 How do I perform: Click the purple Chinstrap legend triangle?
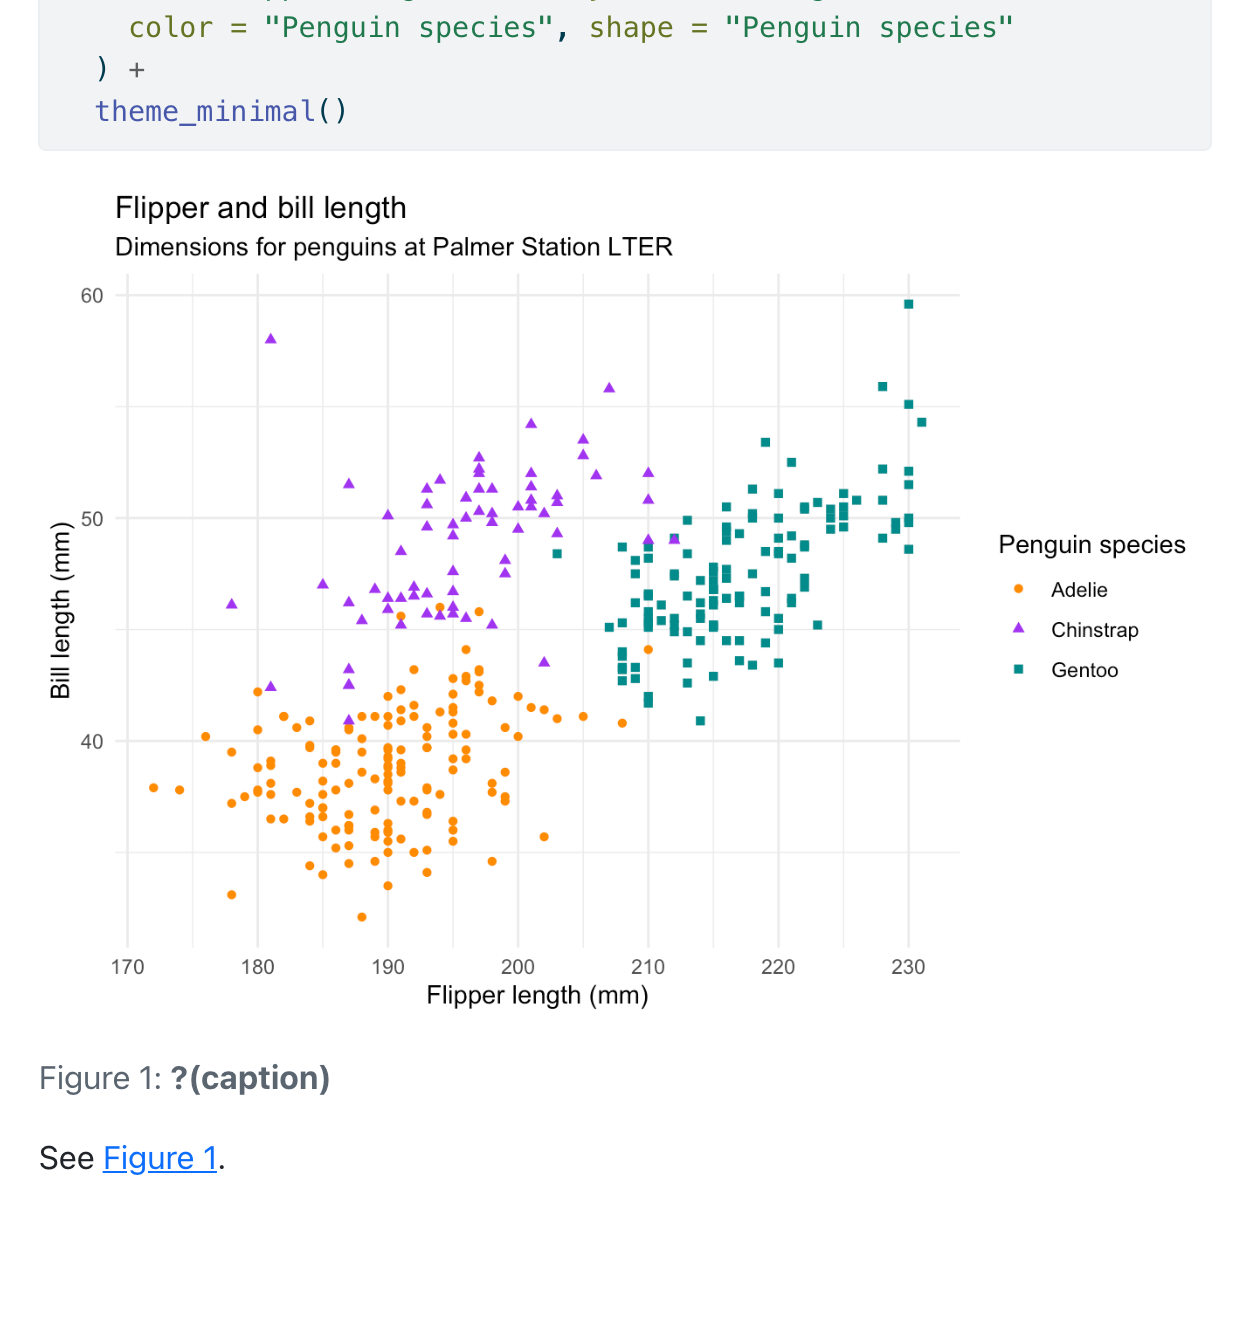click(1018, 628)
